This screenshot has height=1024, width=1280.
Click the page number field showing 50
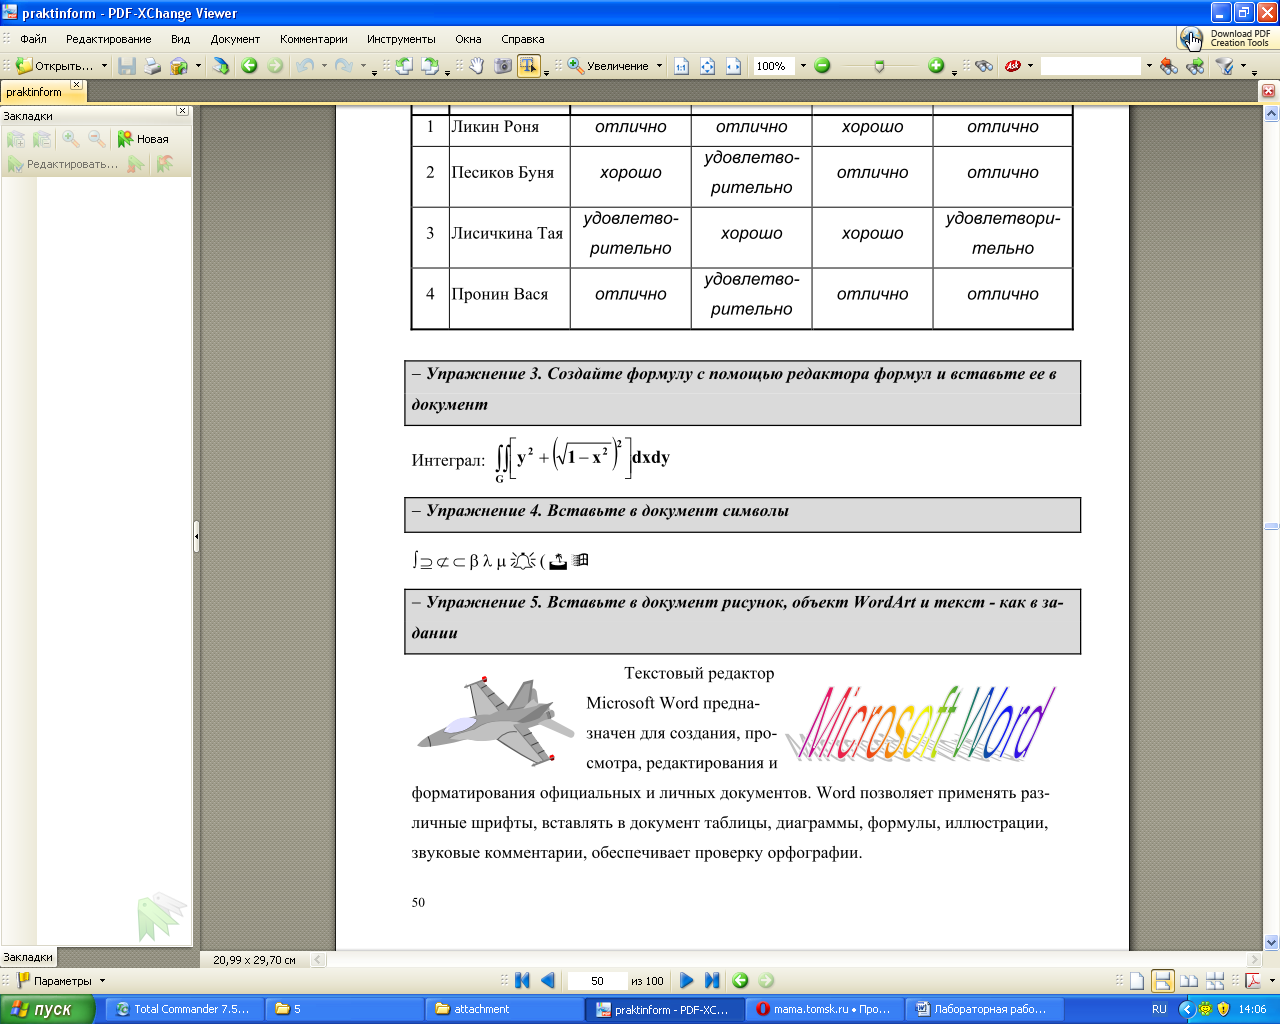coord(597,981)
